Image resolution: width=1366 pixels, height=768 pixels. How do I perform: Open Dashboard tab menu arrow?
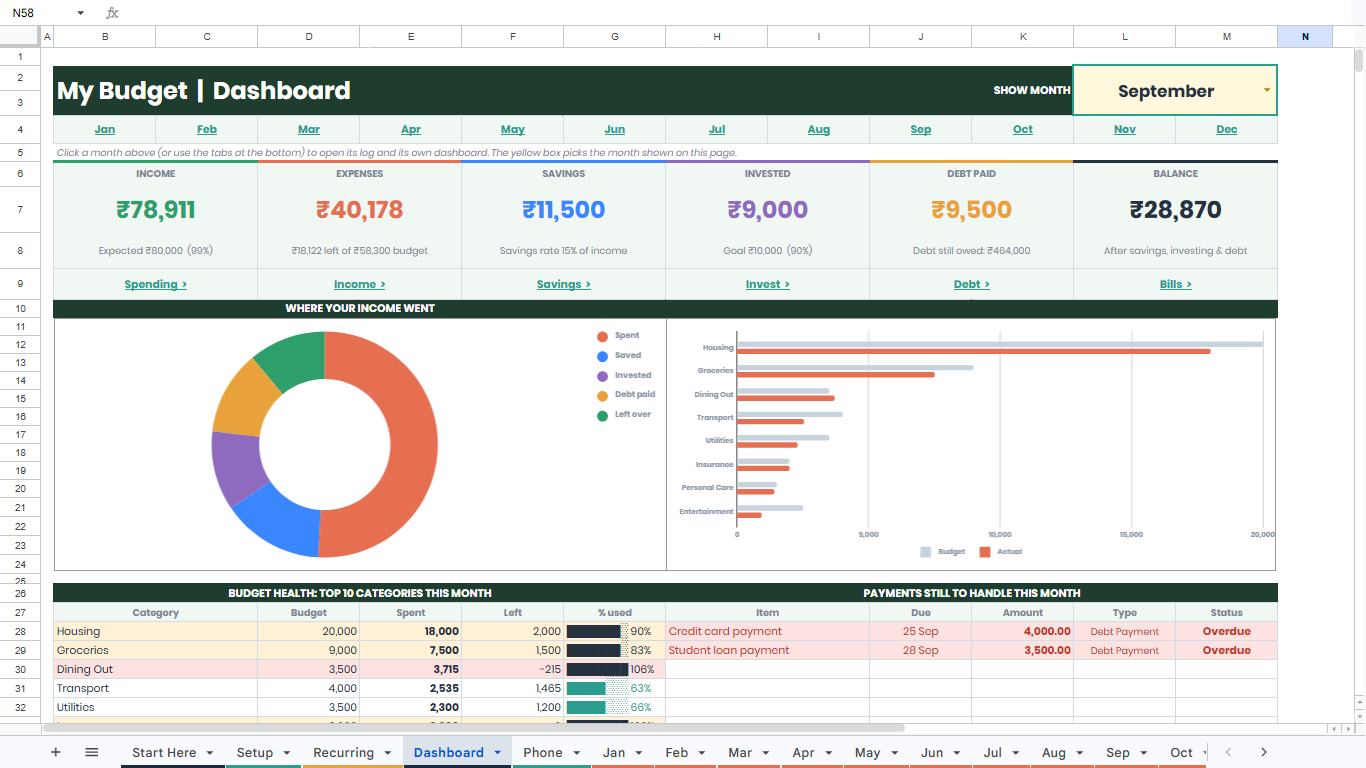pos(497,753)
